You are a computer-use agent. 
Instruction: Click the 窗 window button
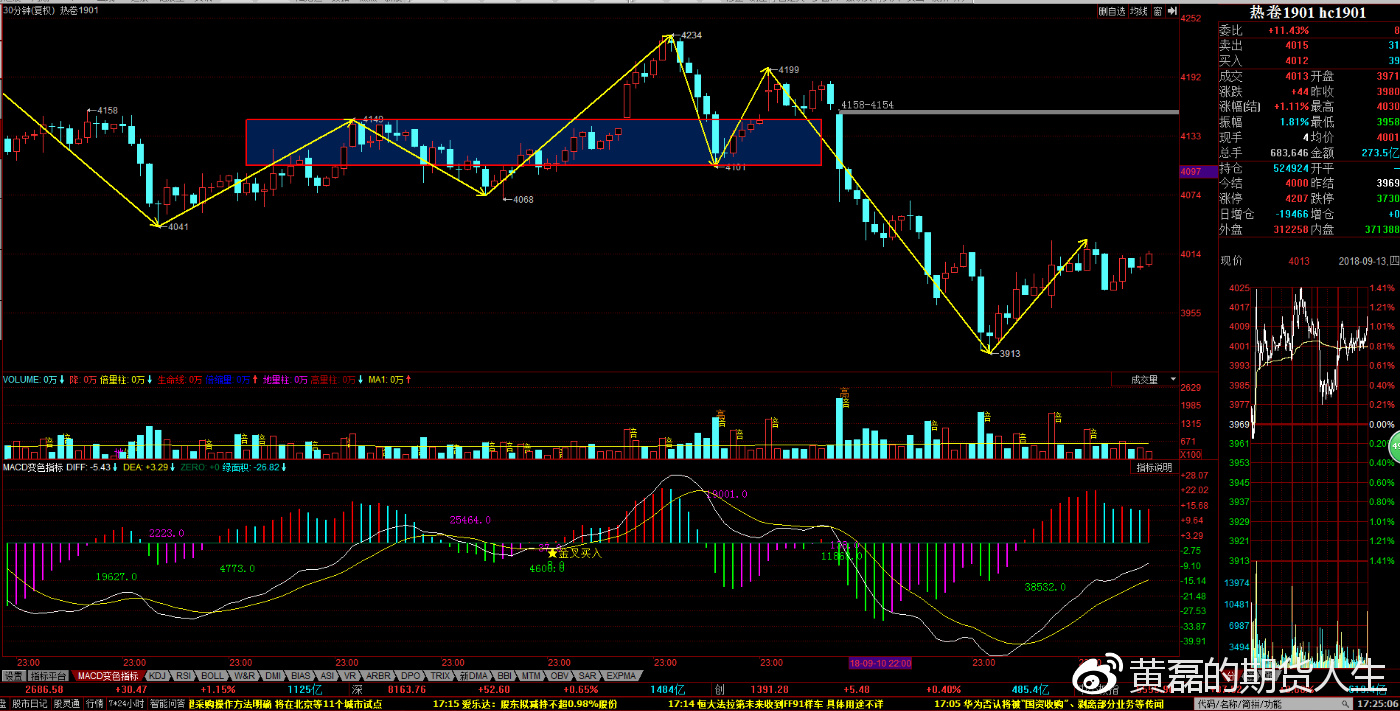click(x=1156, y=12)
